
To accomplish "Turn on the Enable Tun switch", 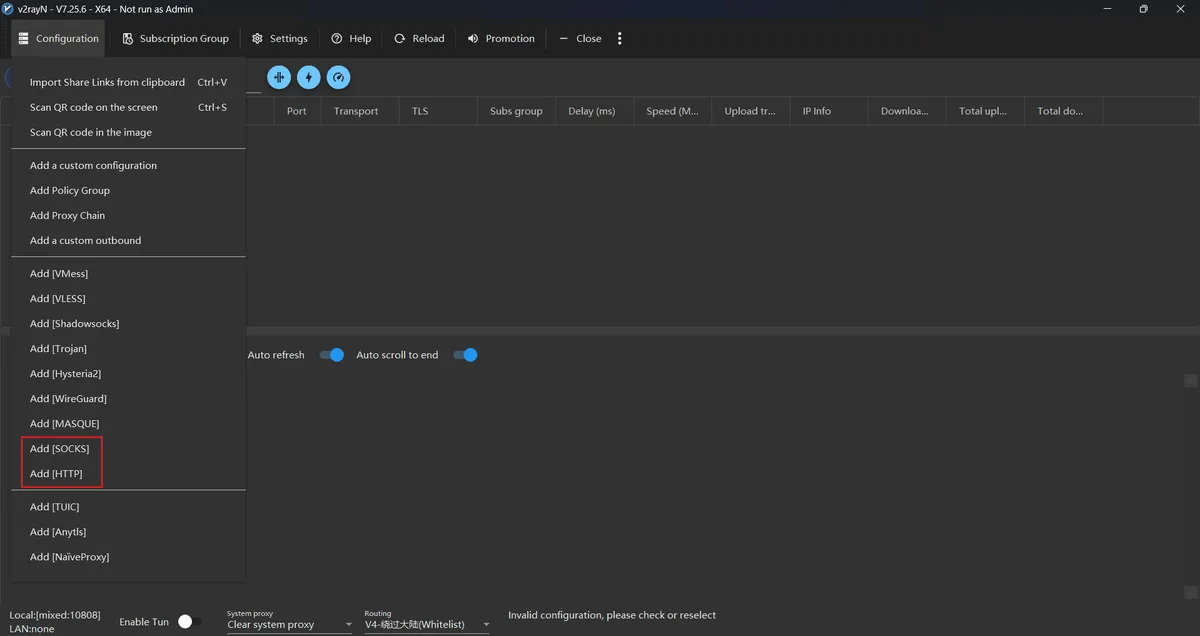I will pyautogui.click(x=189, y=622).
